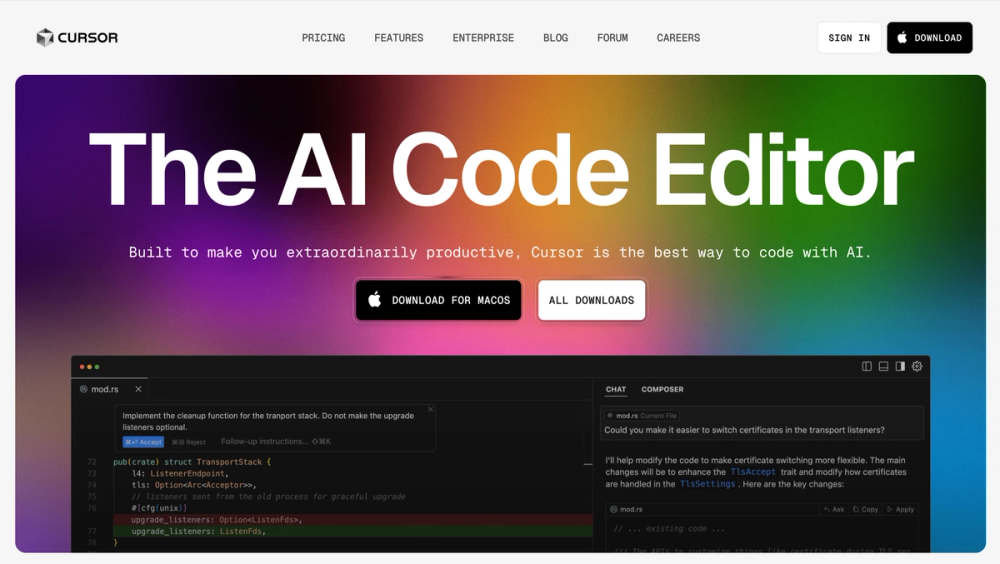Open the editor settings gear icon
Viewport: 1000px width, 564px height.
pos(917,366)
